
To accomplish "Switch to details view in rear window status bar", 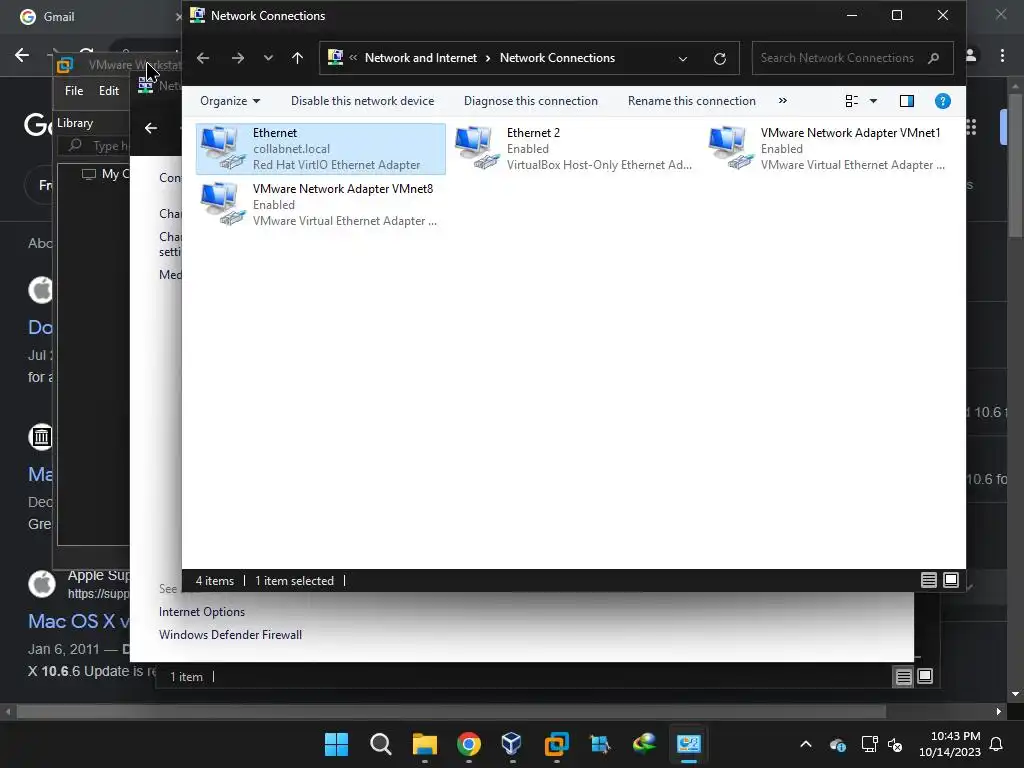I will [903, 677].
